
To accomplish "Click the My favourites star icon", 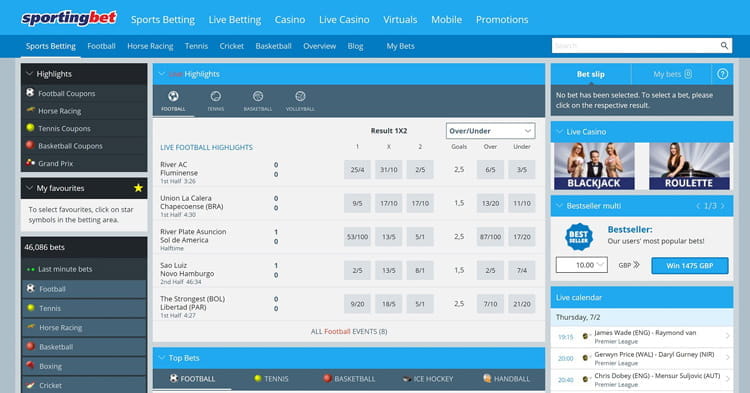I will 138,188.
